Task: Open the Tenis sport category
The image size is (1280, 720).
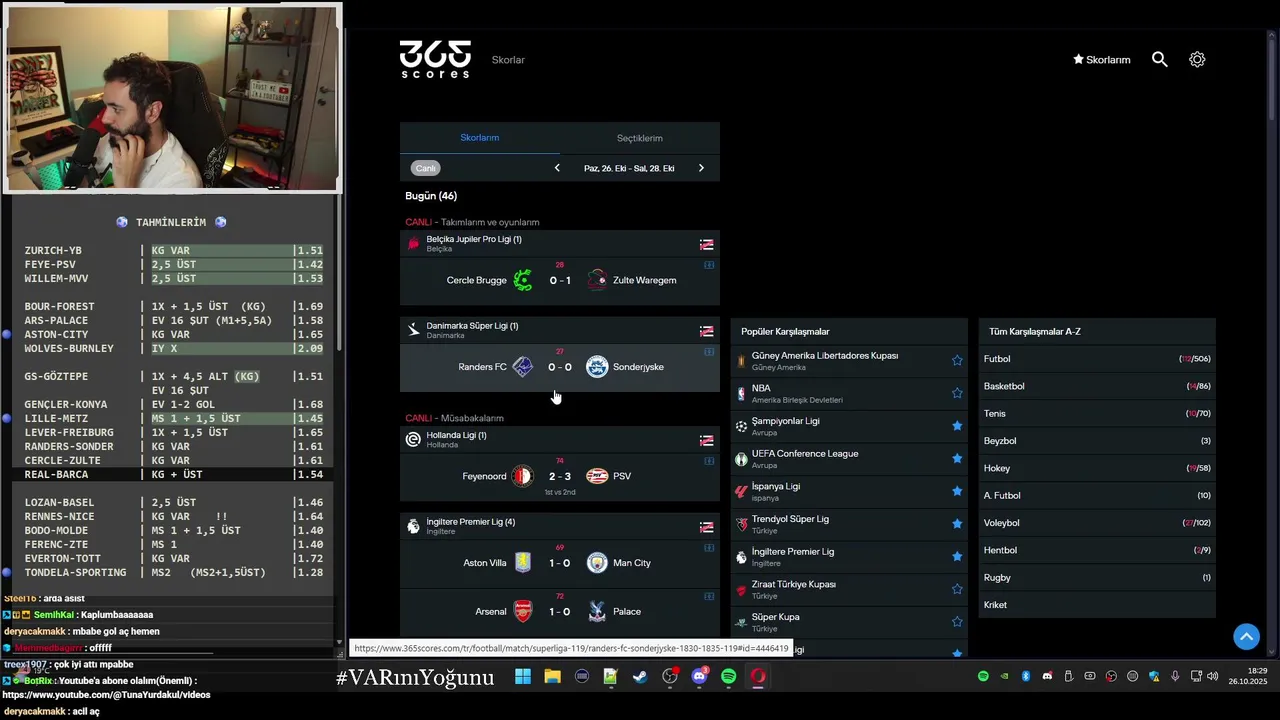Action: pos(1097,413)
